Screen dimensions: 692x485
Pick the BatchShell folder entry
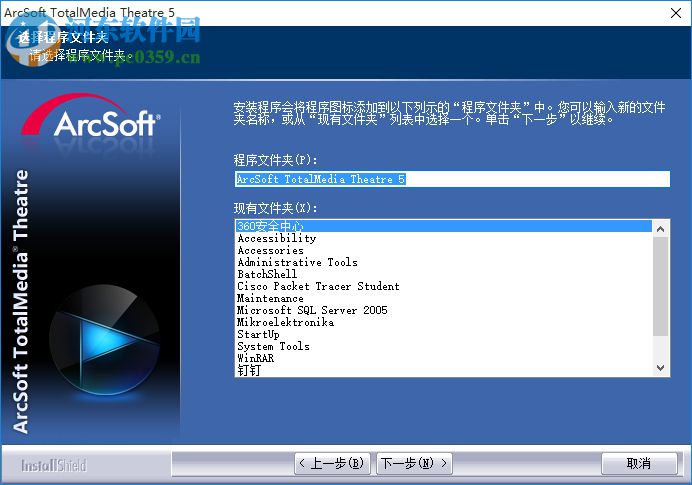(444, 274)
